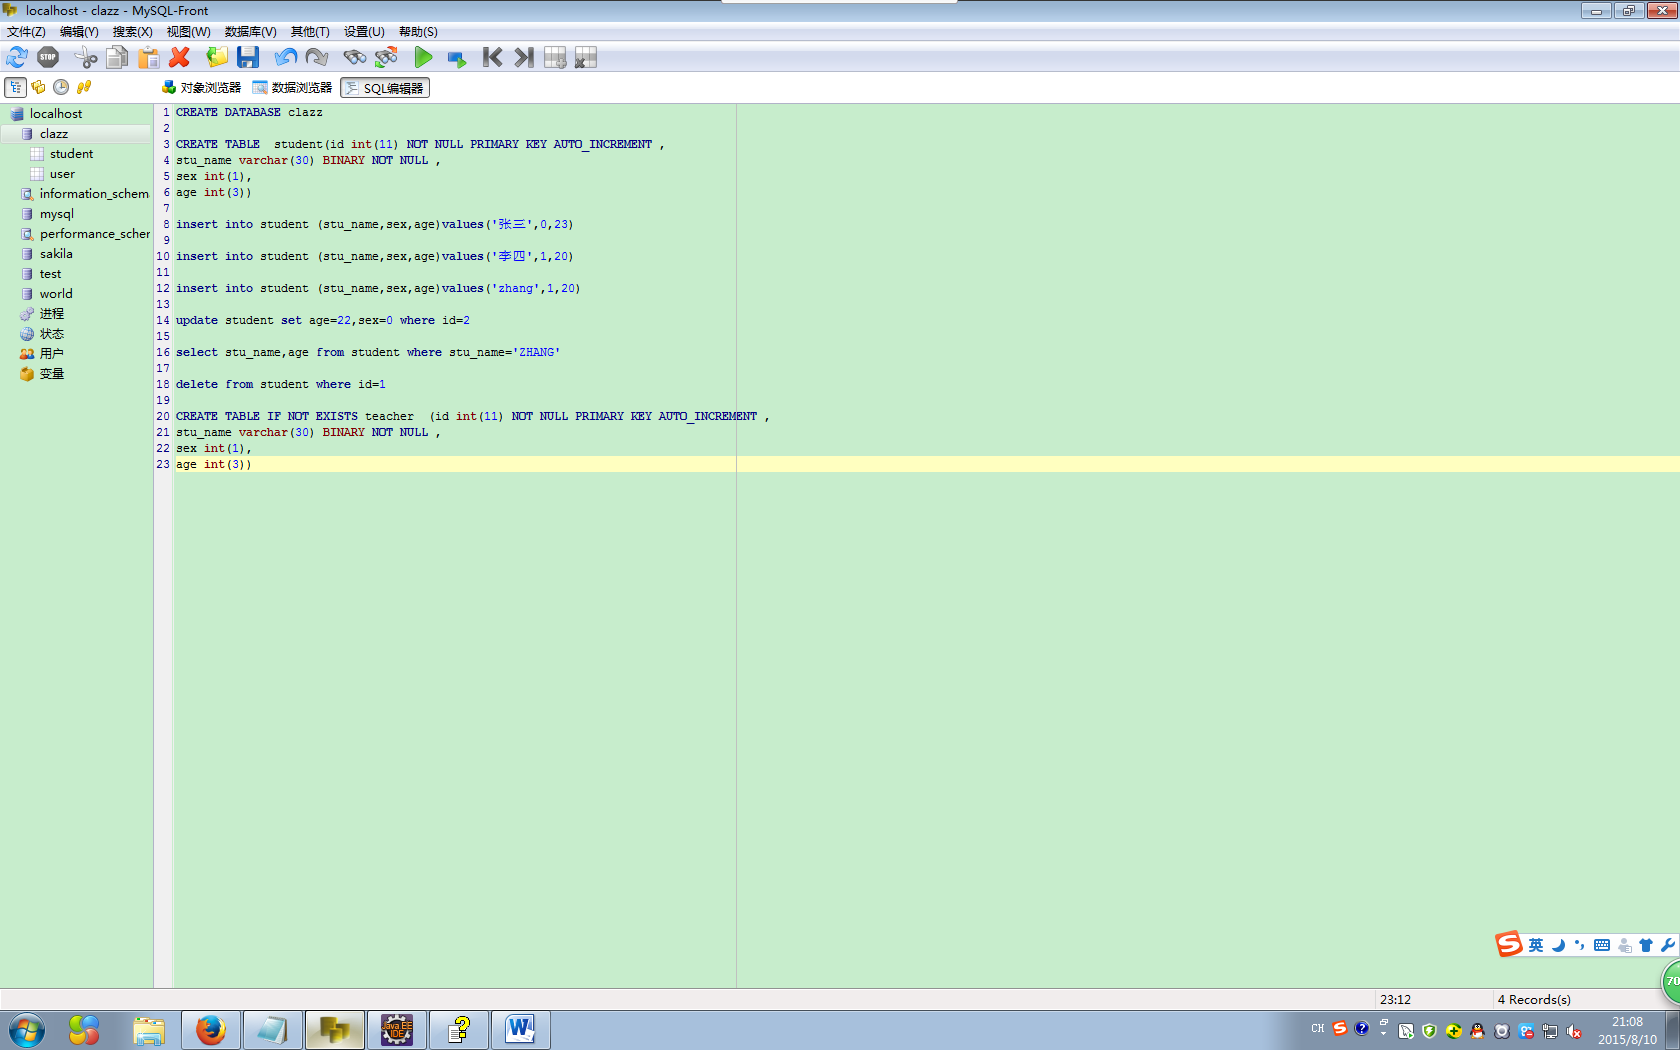The width and height of the screenshot is (1680, 1050).
Task: Click the copy documents icon
Action: 117,58
